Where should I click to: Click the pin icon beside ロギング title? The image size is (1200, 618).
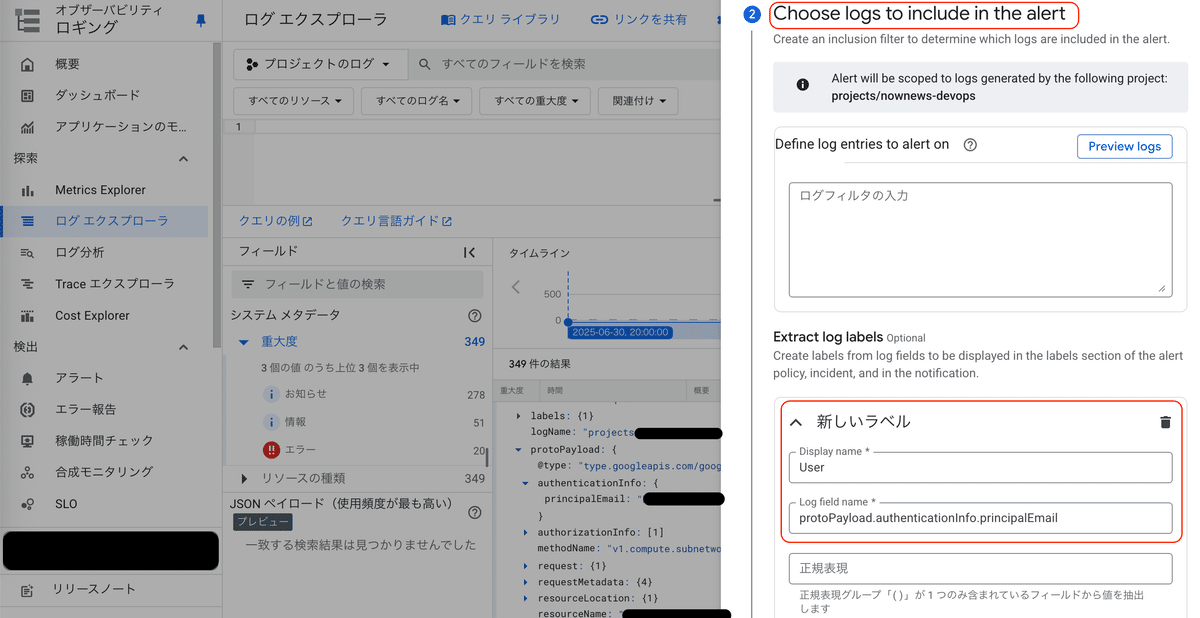(199, 20)
